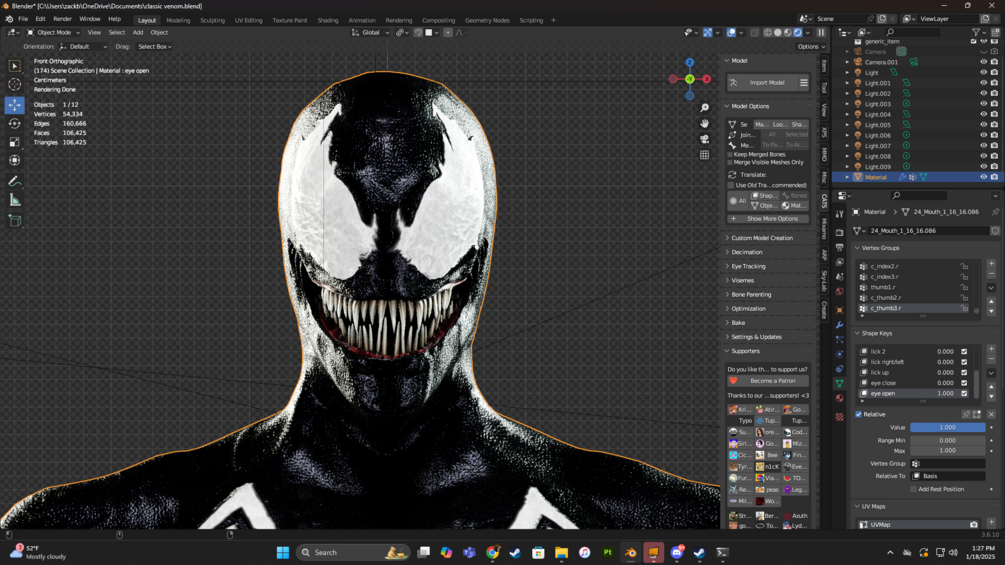Hide Light.003 using its eye icon
This screenshot has width=1005, height=565.
983,104
